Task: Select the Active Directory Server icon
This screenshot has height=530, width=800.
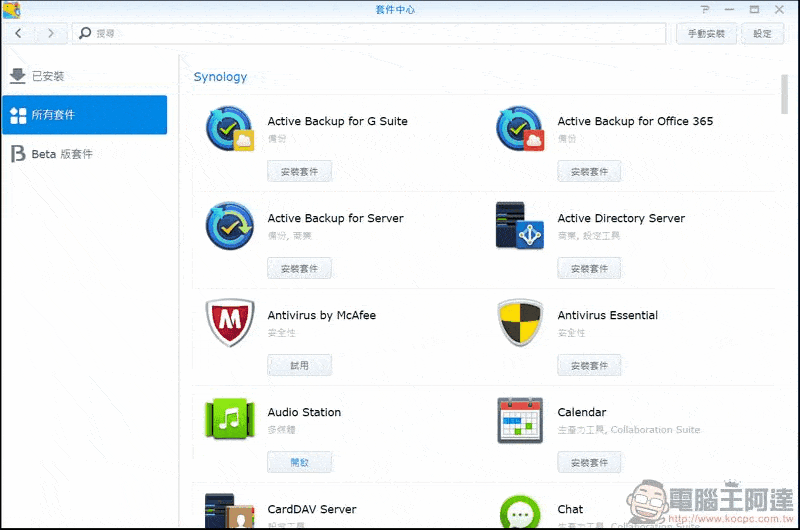Action: click(519, 226)
